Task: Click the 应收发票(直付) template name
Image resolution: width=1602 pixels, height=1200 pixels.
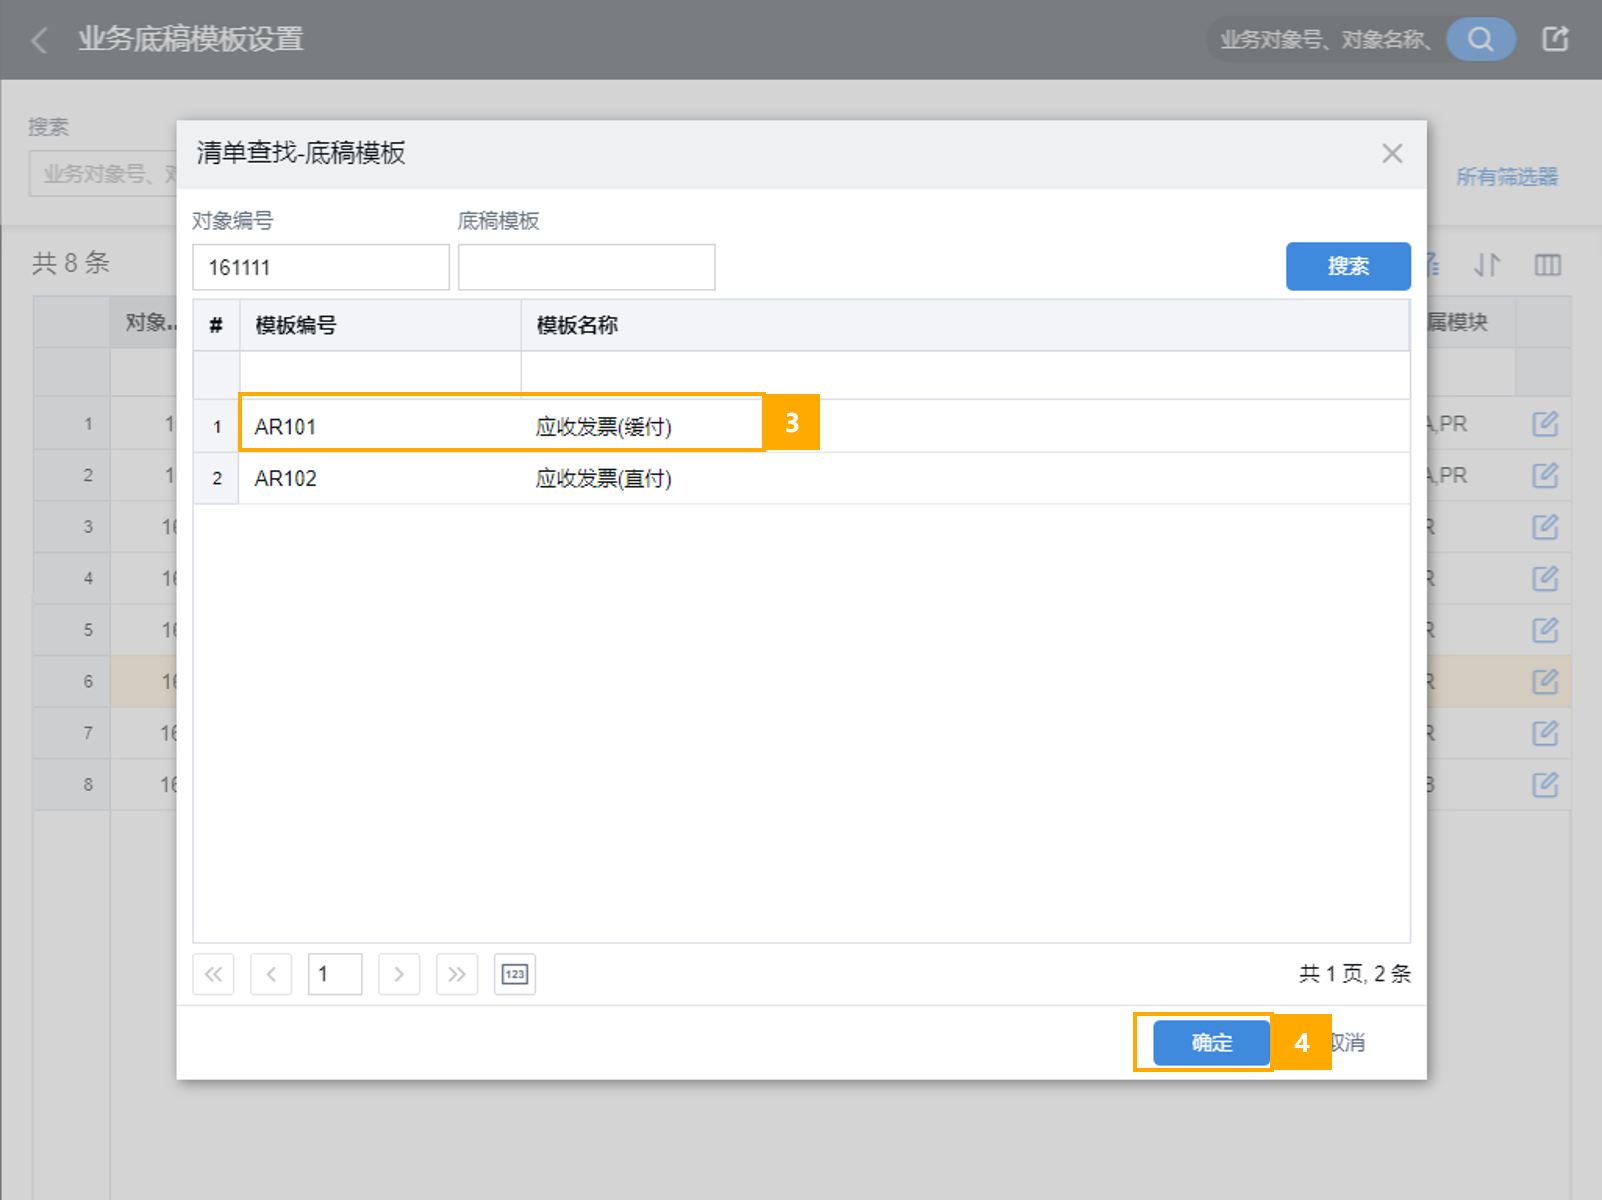Action: (603, 478)
